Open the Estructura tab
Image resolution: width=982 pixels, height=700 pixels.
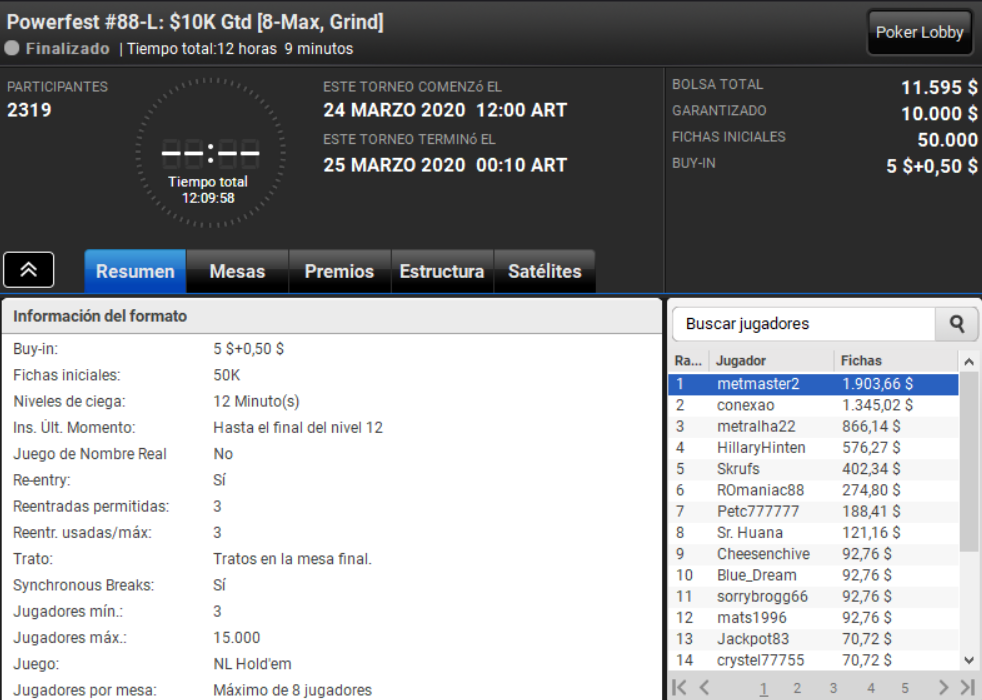point(442,271)
